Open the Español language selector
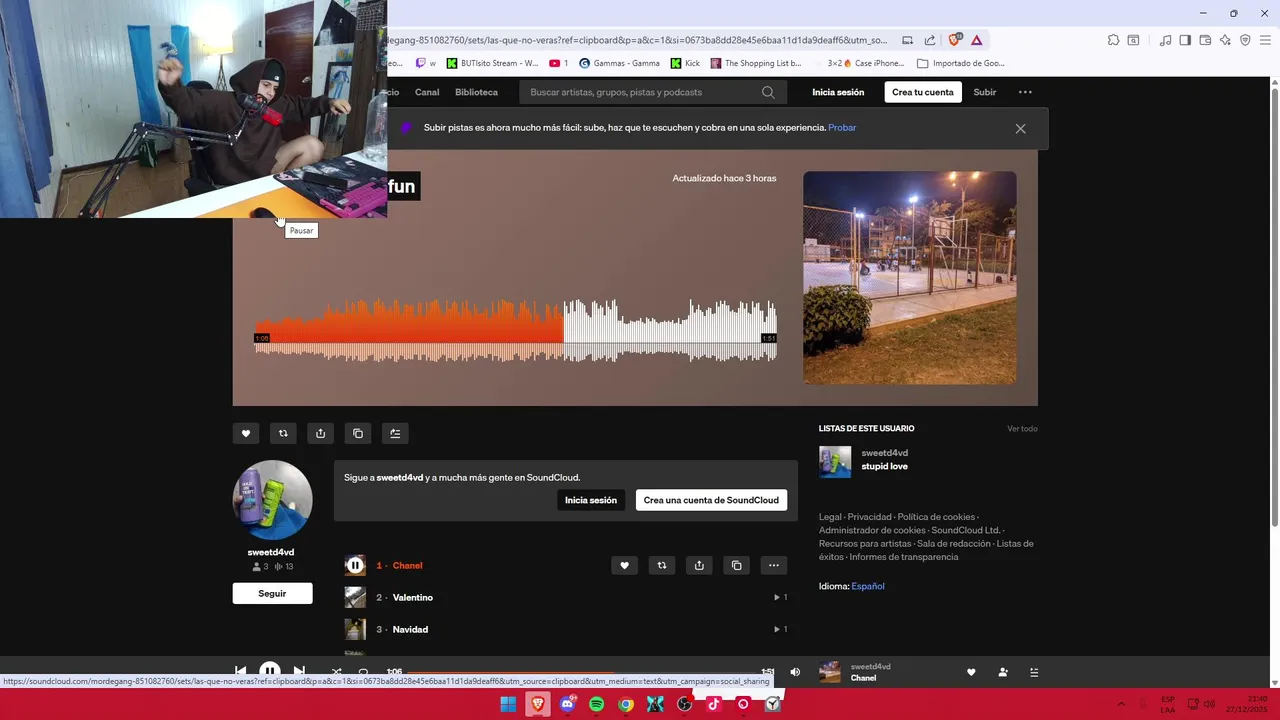This screenshot has width=1280, height=720. point(868,586)
